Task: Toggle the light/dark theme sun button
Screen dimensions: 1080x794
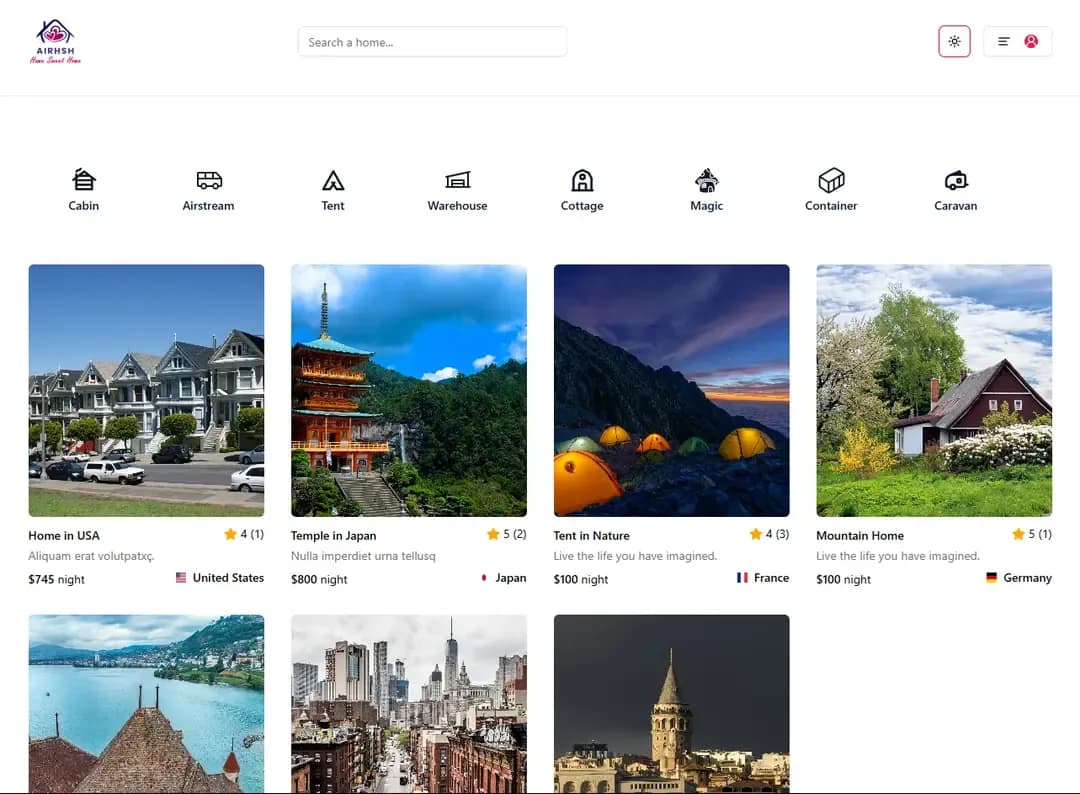Action: 954,41
